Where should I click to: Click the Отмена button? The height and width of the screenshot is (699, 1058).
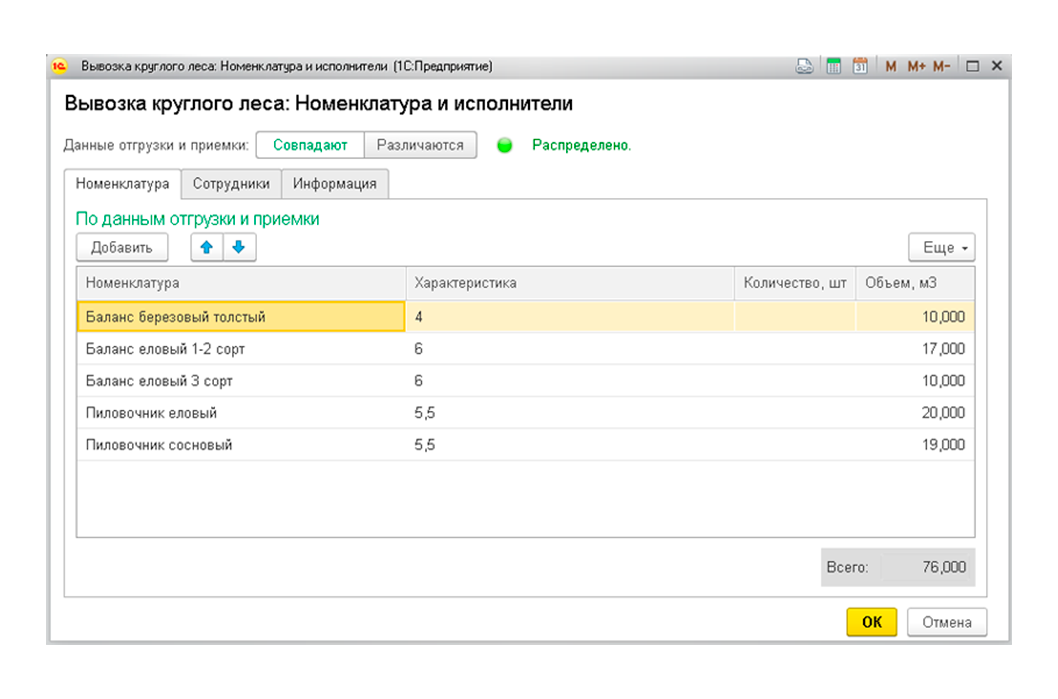[x=947, y=622]
